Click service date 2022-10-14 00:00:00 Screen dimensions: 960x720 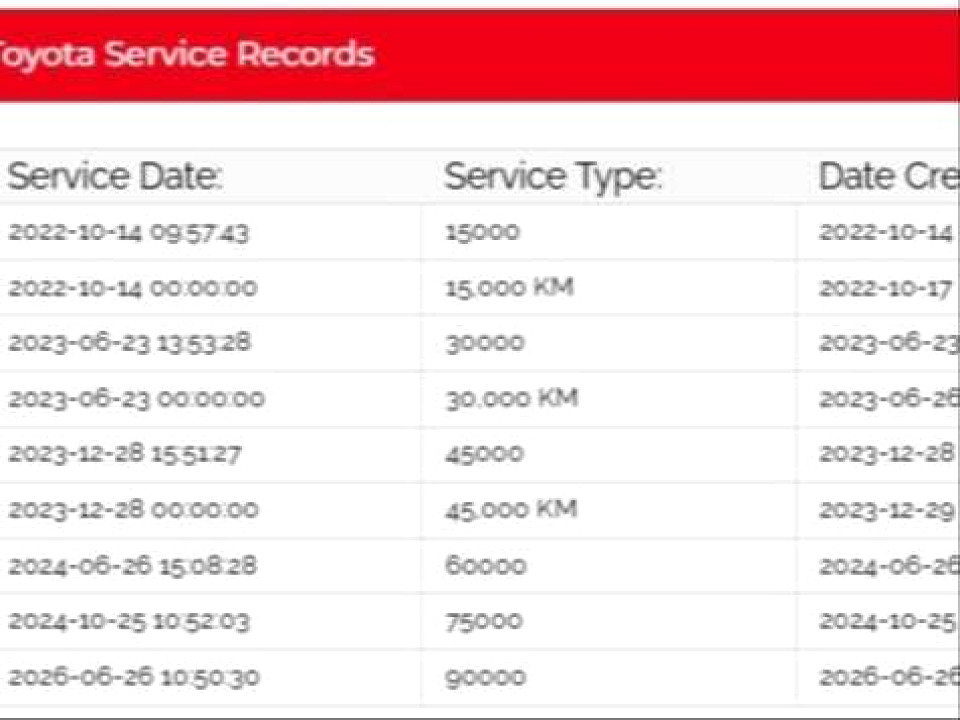(133, 288)
